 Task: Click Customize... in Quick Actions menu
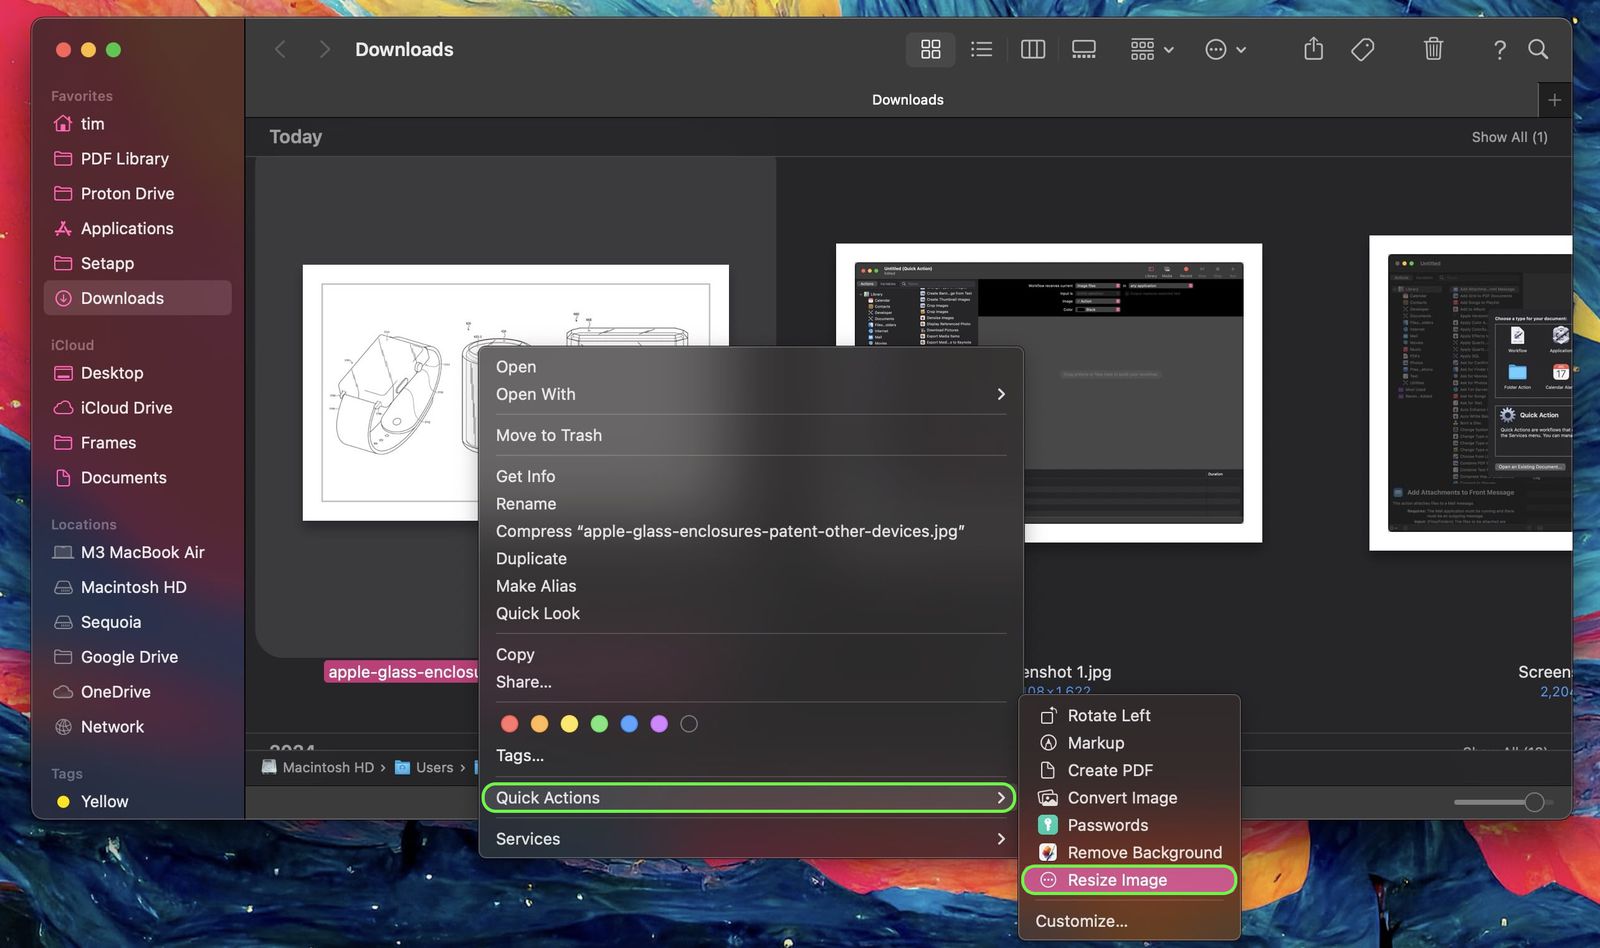tap(1081, 921)
